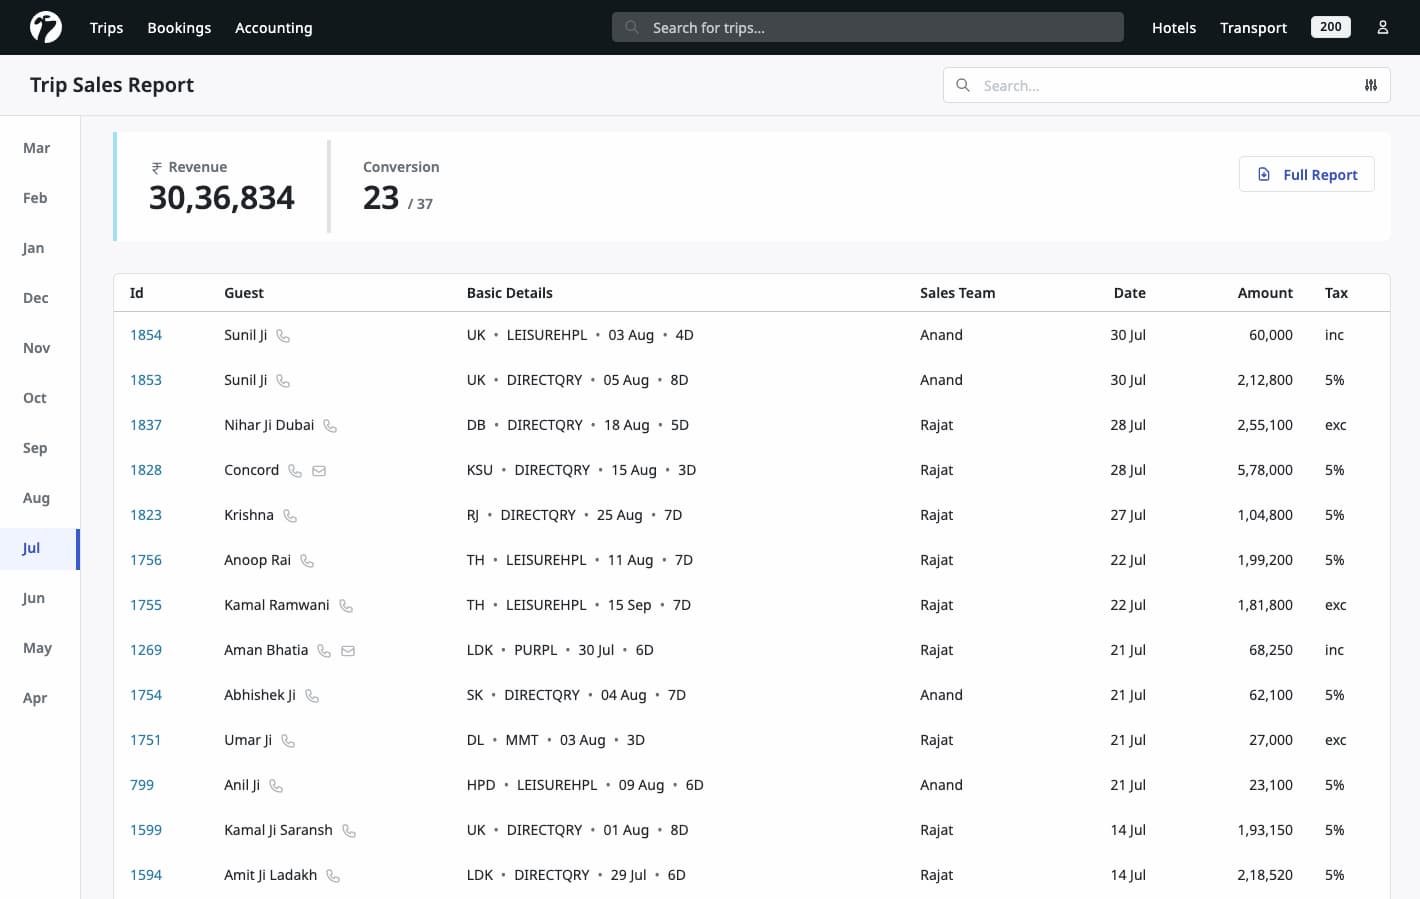Screen dimensions: 1420x899
Task: Click the Full Report button
Action: pyautogui.click(x=1307, y=174)
